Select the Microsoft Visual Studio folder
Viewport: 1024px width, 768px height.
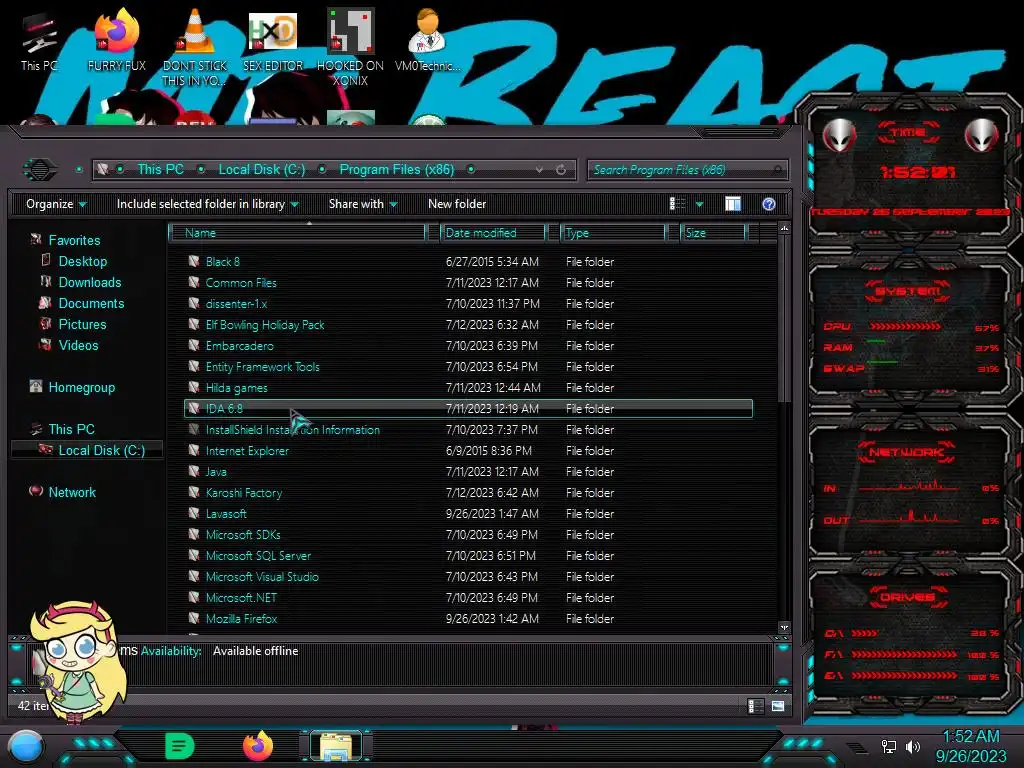(468, 577)
